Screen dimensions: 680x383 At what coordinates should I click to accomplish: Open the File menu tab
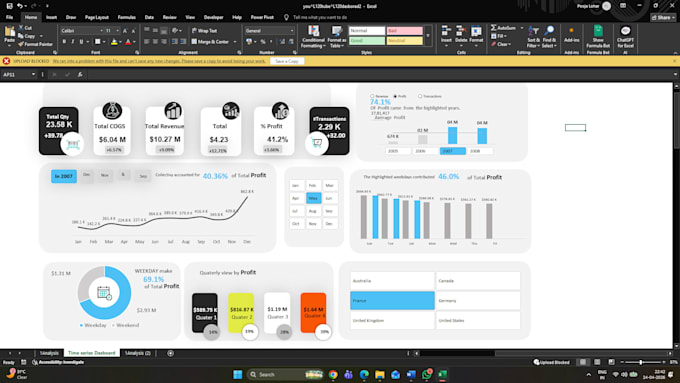click(9, 17)
